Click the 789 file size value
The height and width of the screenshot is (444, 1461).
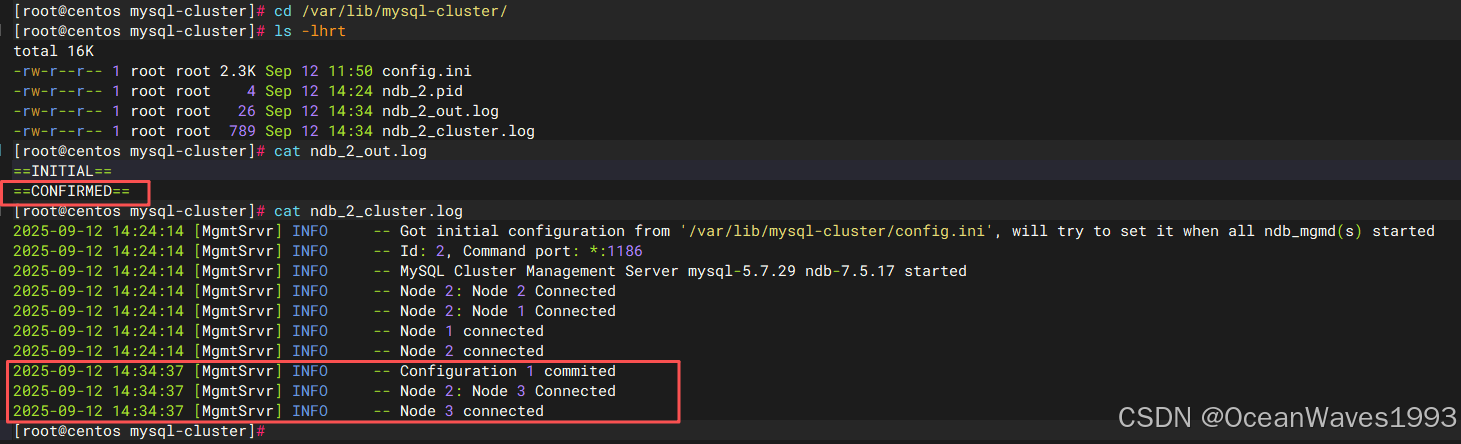(243, 131)
